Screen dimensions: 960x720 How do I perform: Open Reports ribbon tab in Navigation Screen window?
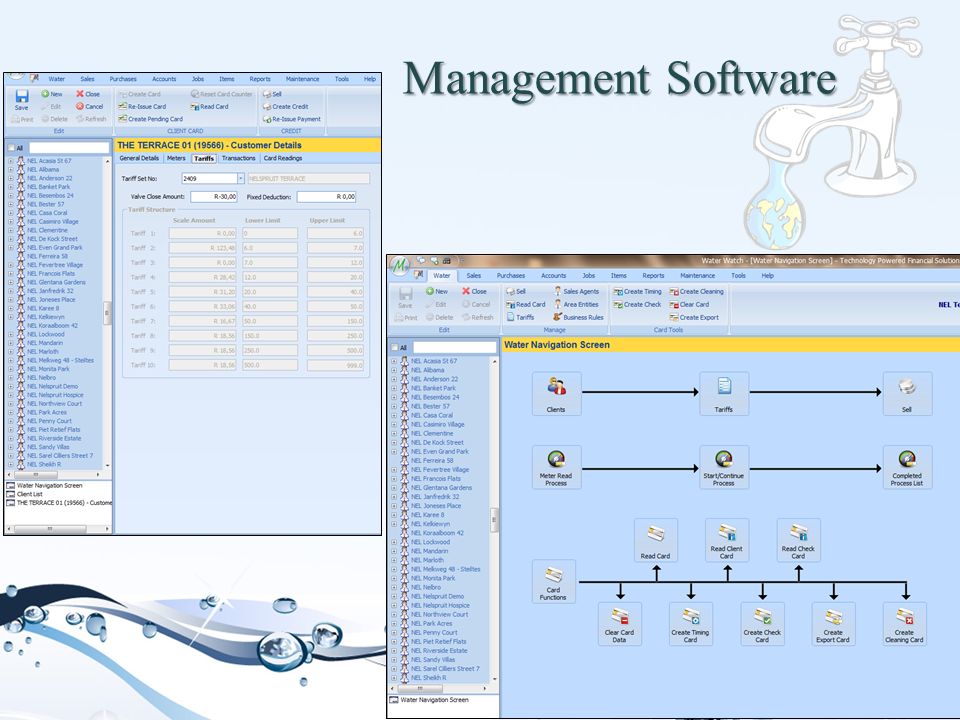click(653, 276)
